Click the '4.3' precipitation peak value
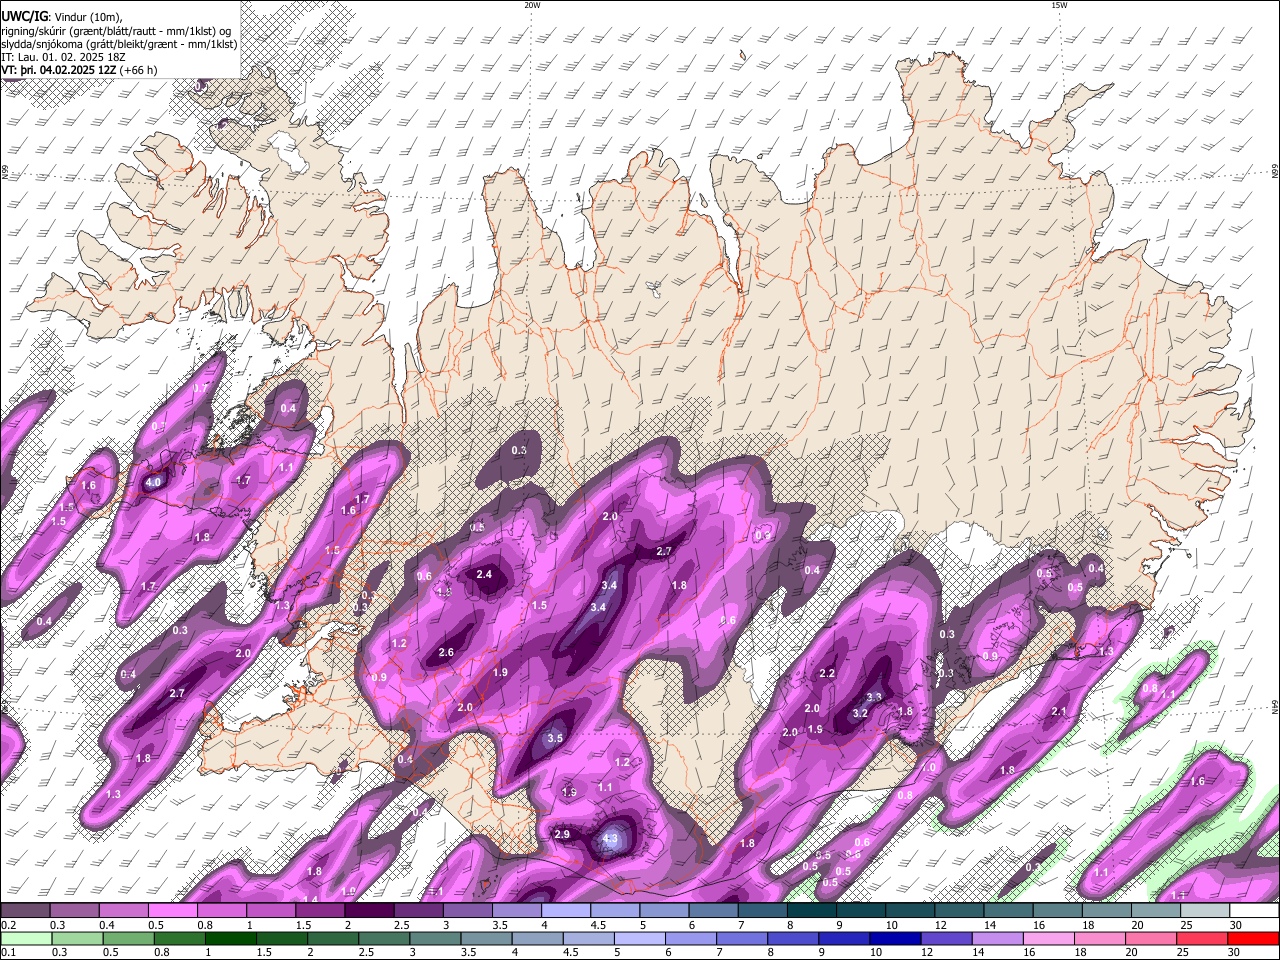1280x960 pixels. (611, 838)
